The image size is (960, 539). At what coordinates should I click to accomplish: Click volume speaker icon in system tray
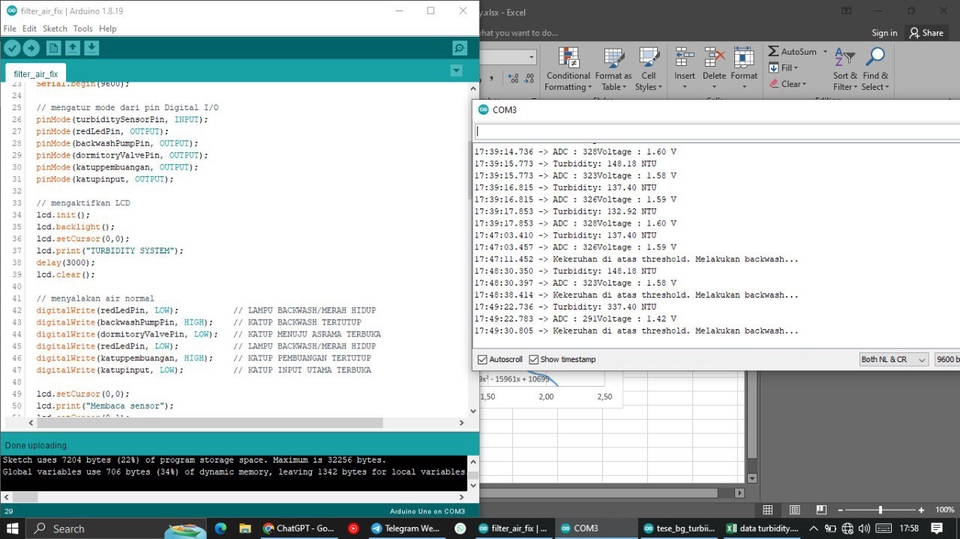click(x=864, y=528)
